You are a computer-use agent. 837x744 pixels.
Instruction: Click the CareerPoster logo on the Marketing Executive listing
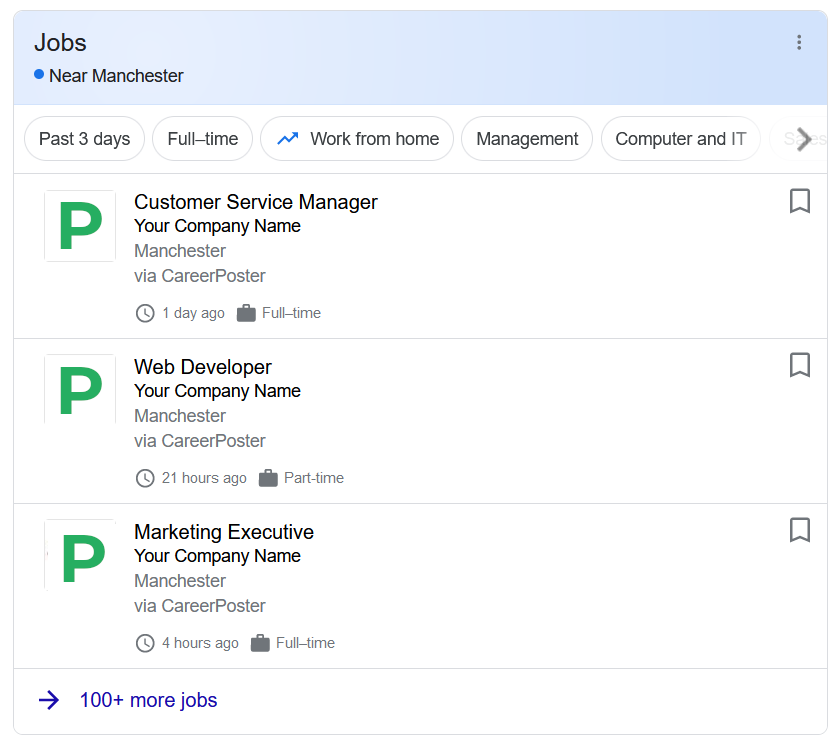80,555
